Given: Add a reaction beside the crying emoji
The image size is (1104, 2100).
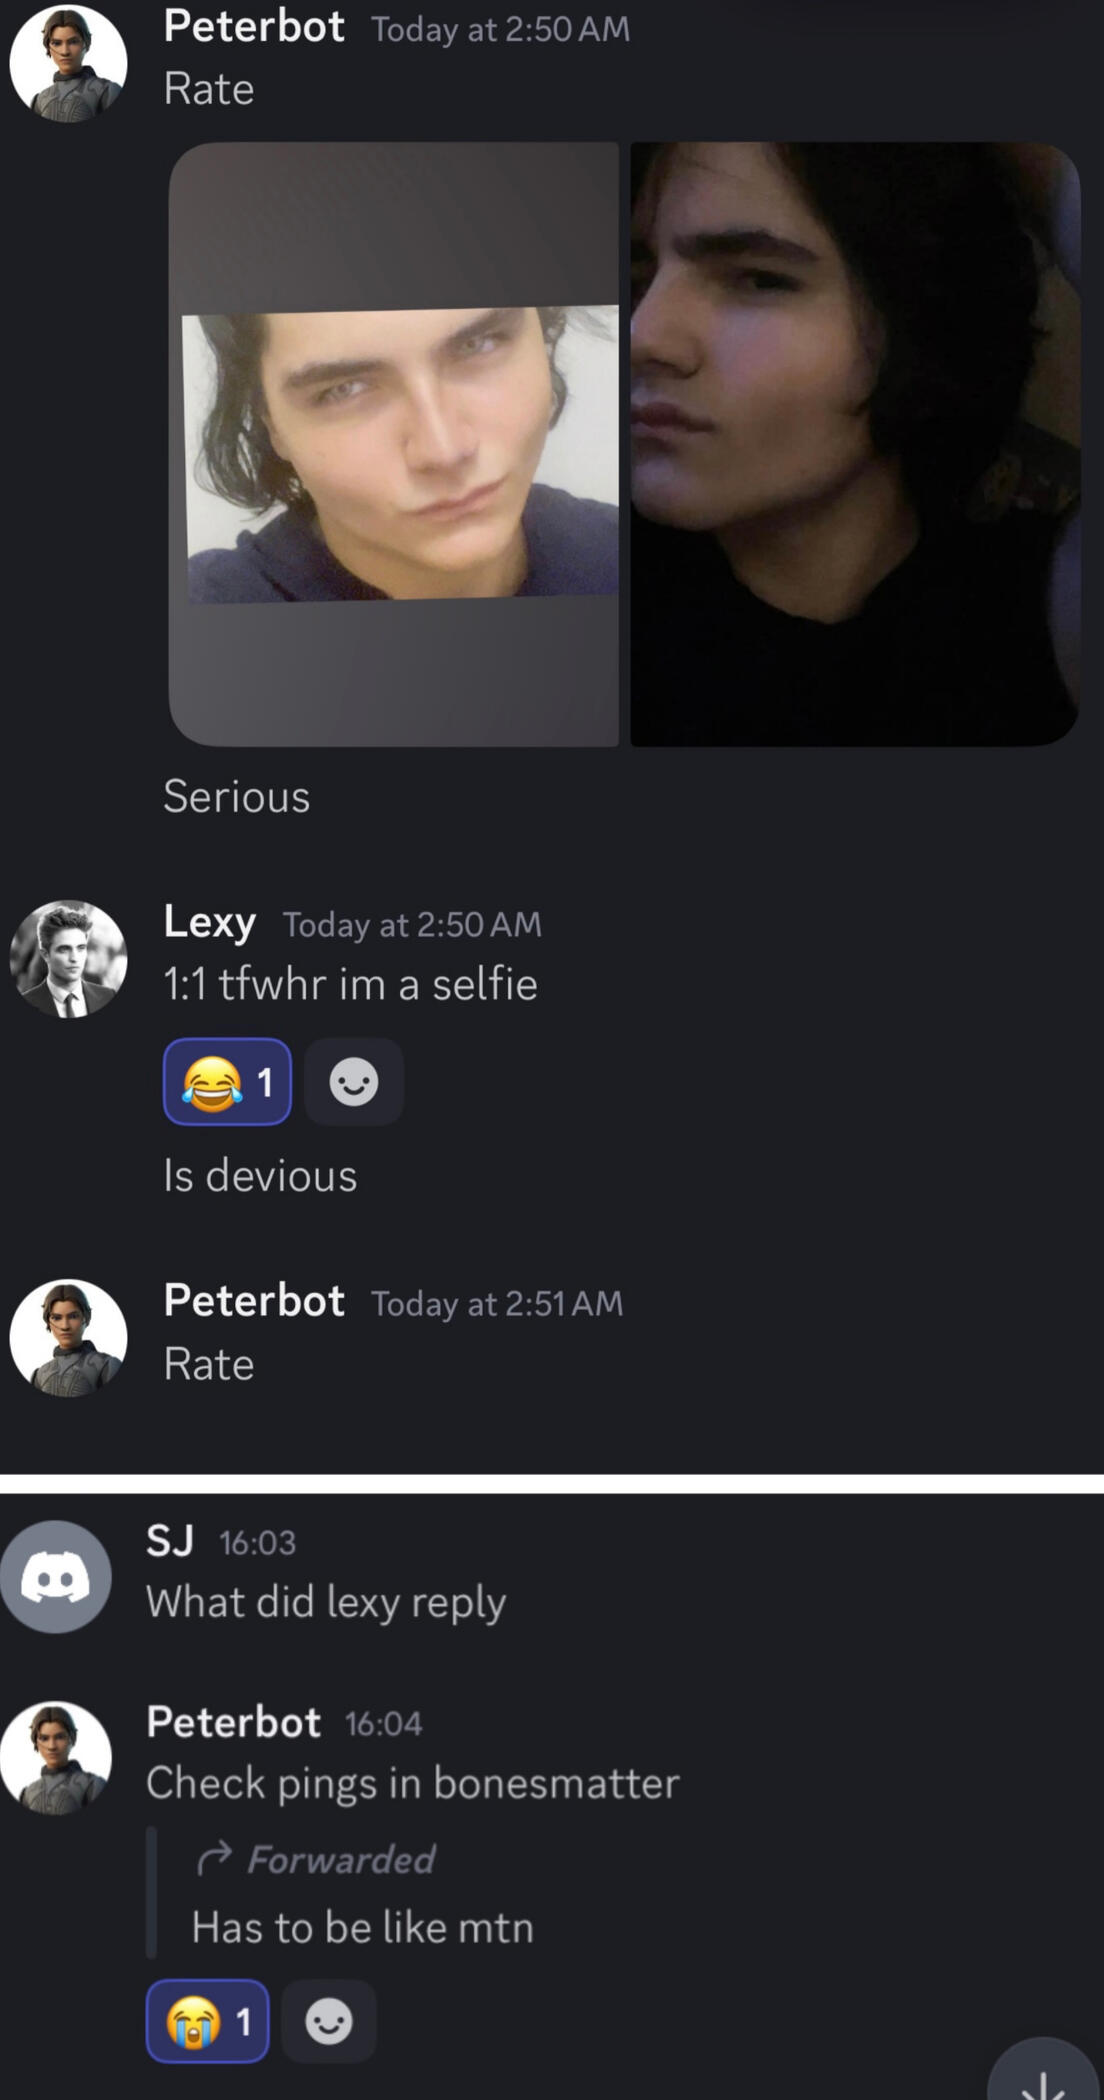Looking at the screenshot, I should point(329,2022).
